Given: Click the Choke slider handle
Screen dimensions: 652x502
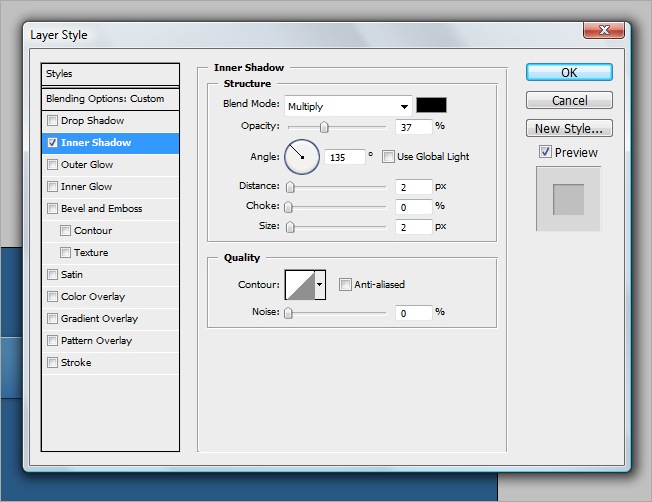Looking at the screenshot, I should tap(288, 207).
